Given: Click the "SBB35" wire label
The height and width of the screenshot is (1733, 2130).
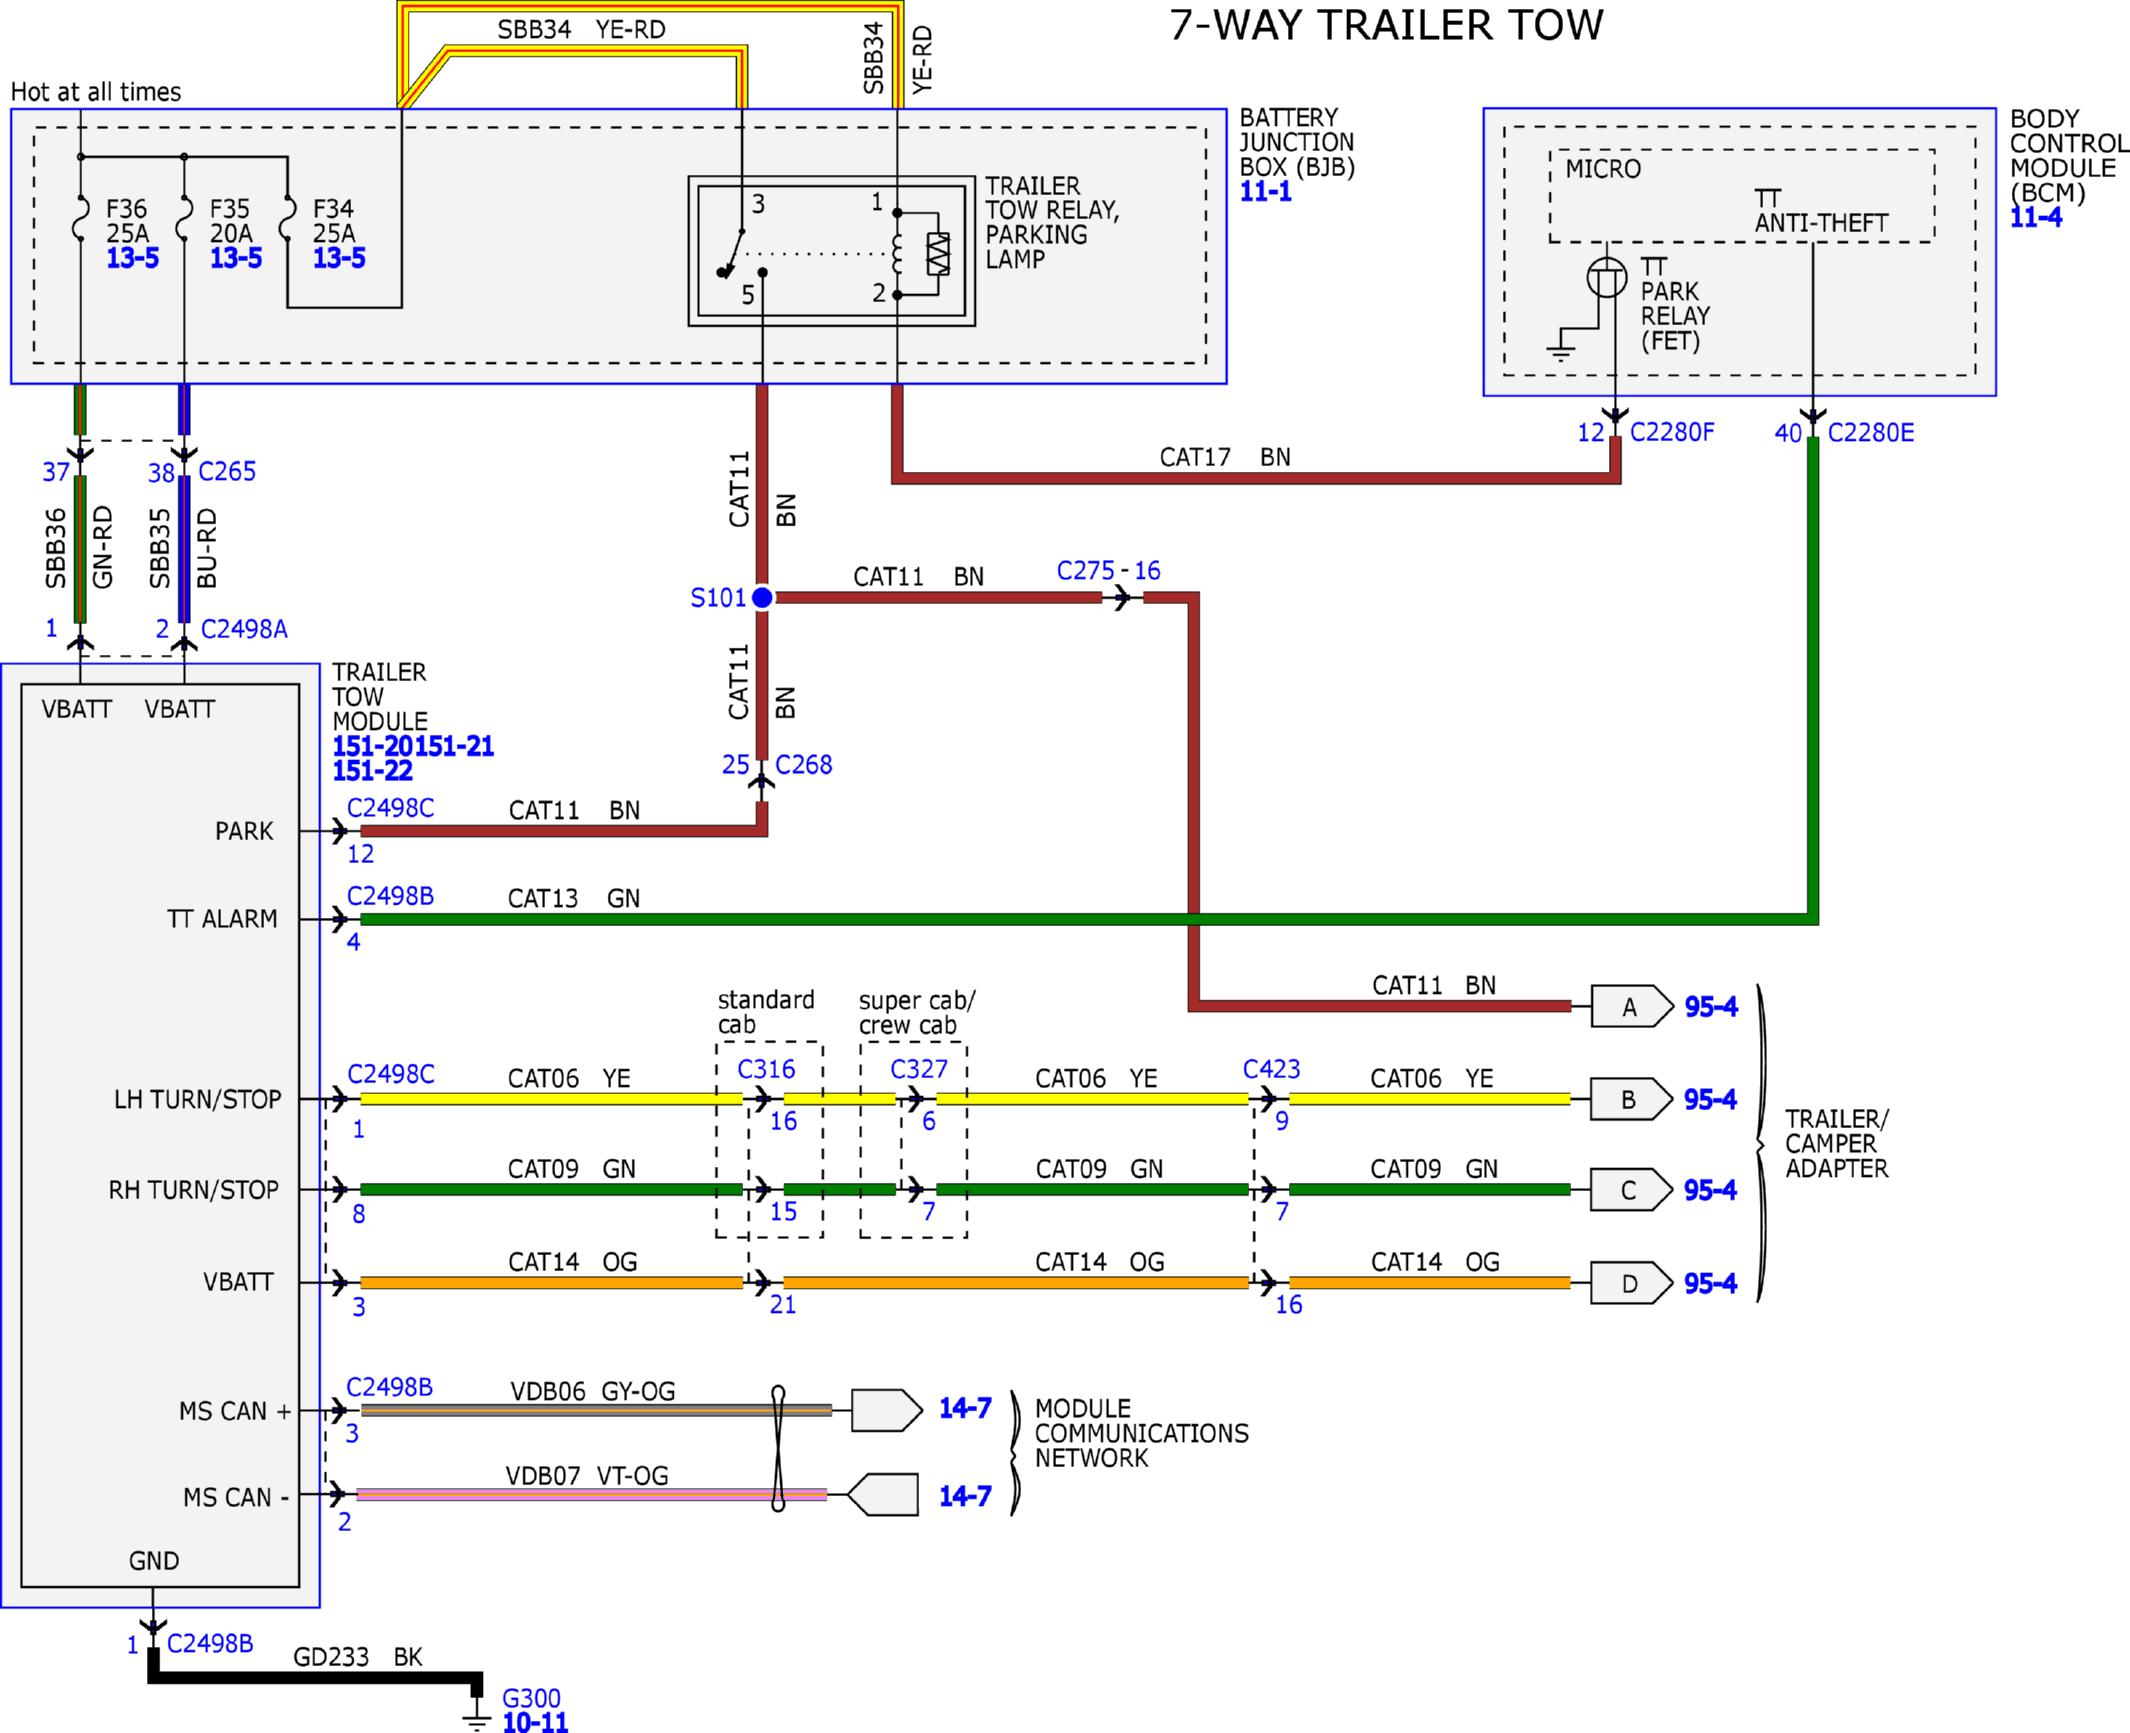Looking at the screenshot, I should coord(160,548).
